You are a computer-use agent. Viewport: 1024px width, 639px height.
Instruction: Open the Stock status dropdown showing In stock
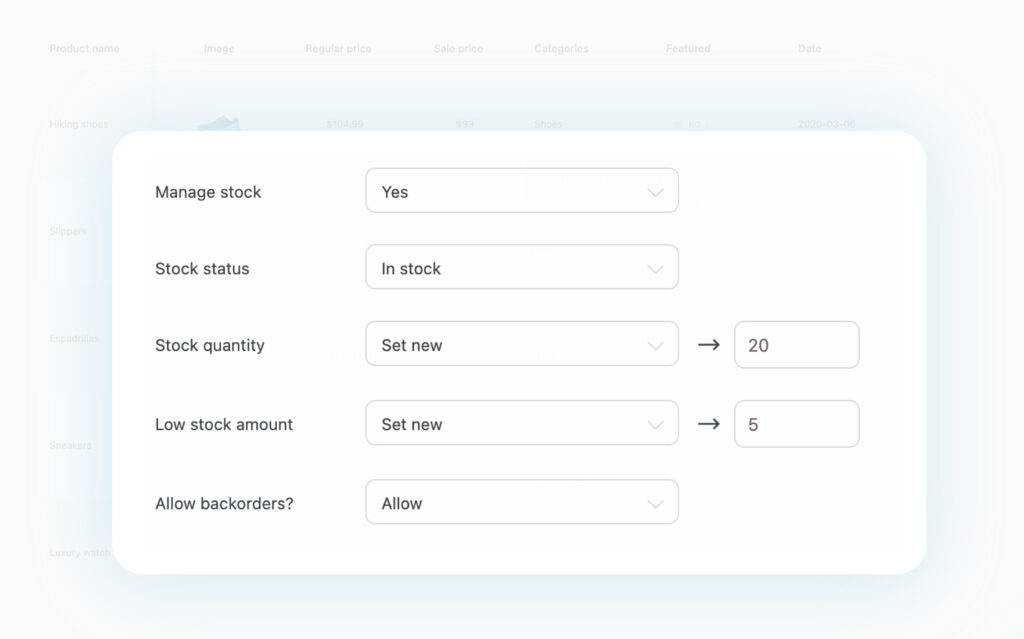(x=520, y=268)
